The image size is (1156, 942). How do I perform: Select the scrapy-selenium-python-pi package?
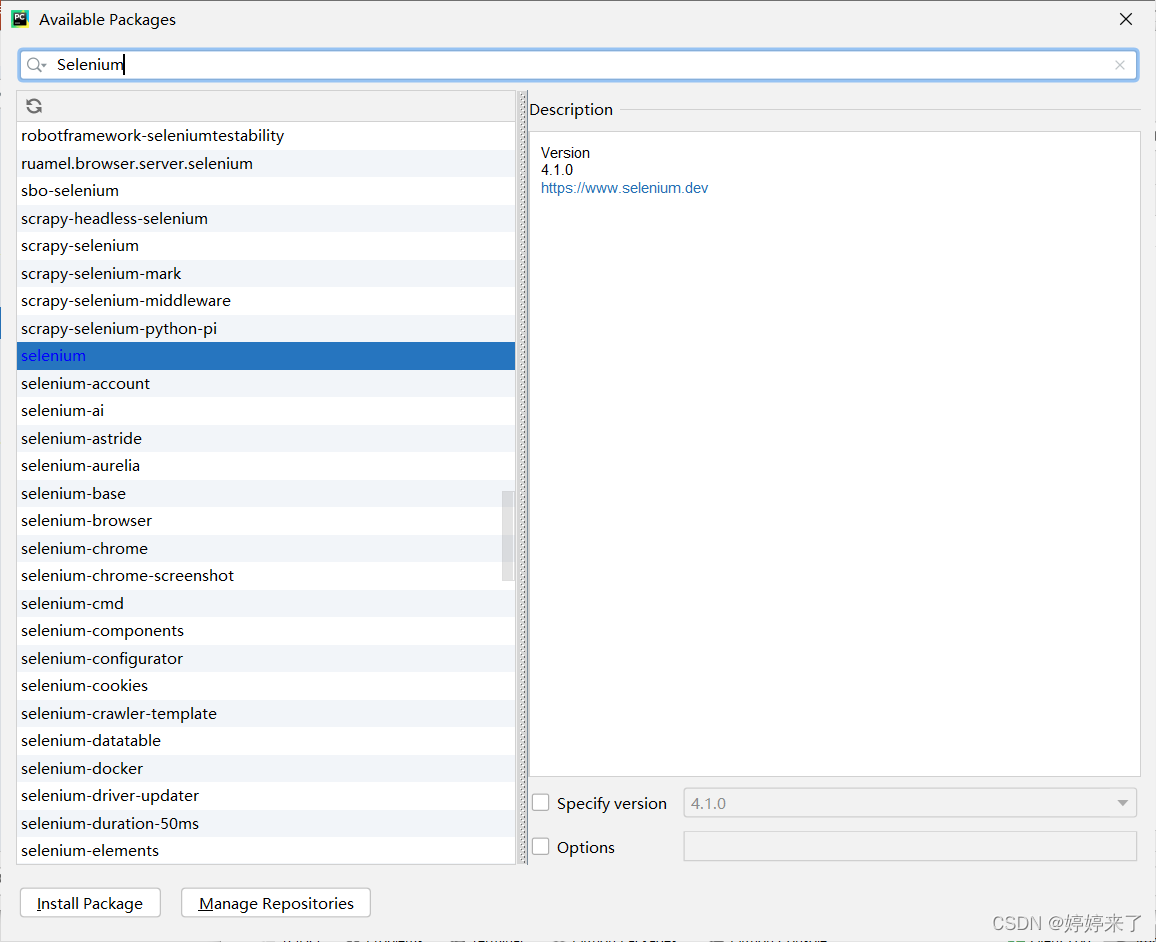tap(265, 328)
